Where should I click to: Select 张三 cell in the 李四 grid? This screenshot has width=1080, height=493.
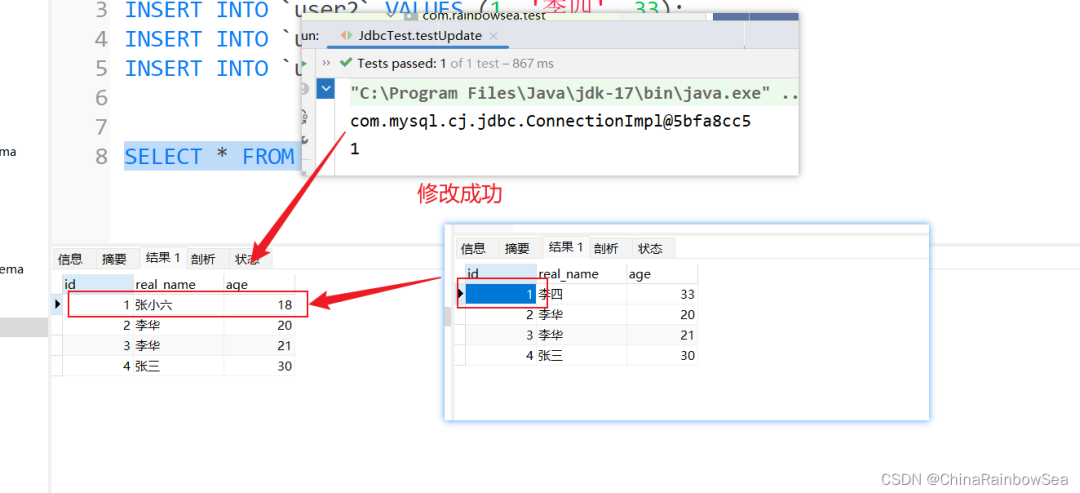coord(582,356)
